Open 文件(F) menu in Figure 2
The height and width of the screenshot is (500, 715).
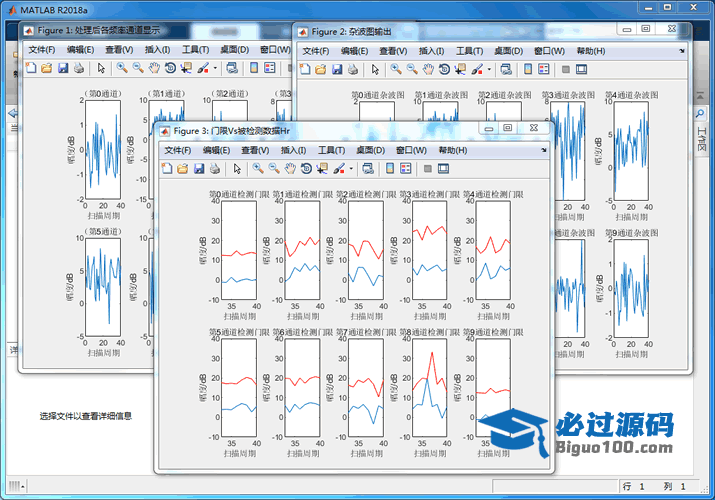(316, 51)
